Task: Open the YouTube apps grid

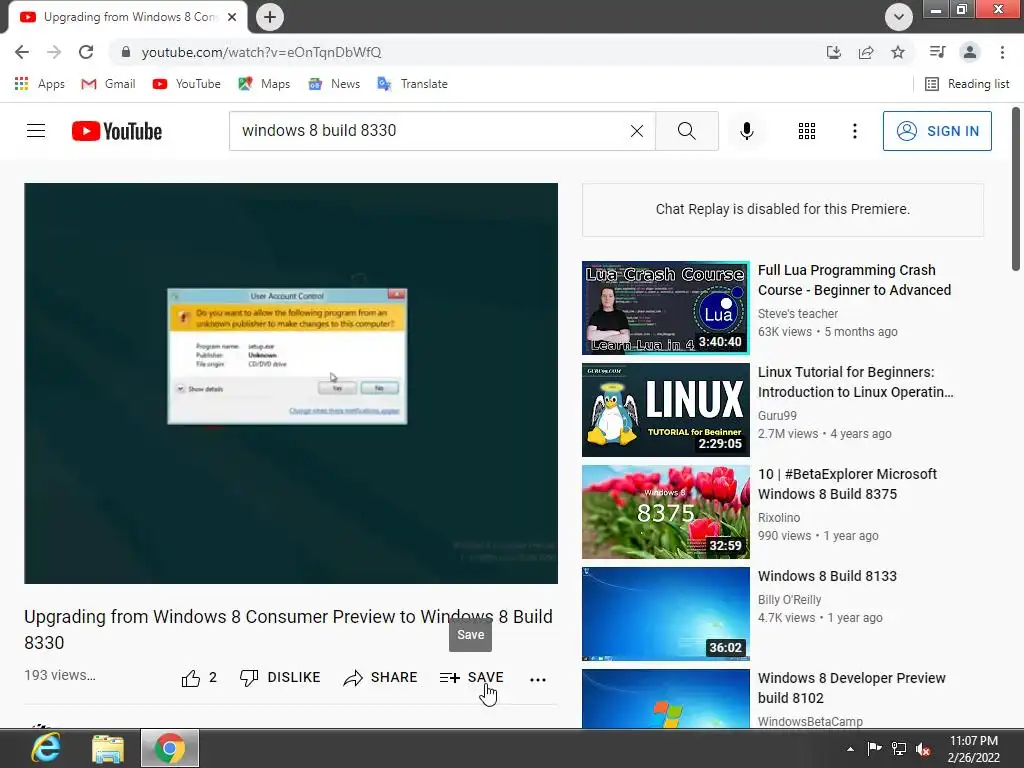Action: [807, 131]
